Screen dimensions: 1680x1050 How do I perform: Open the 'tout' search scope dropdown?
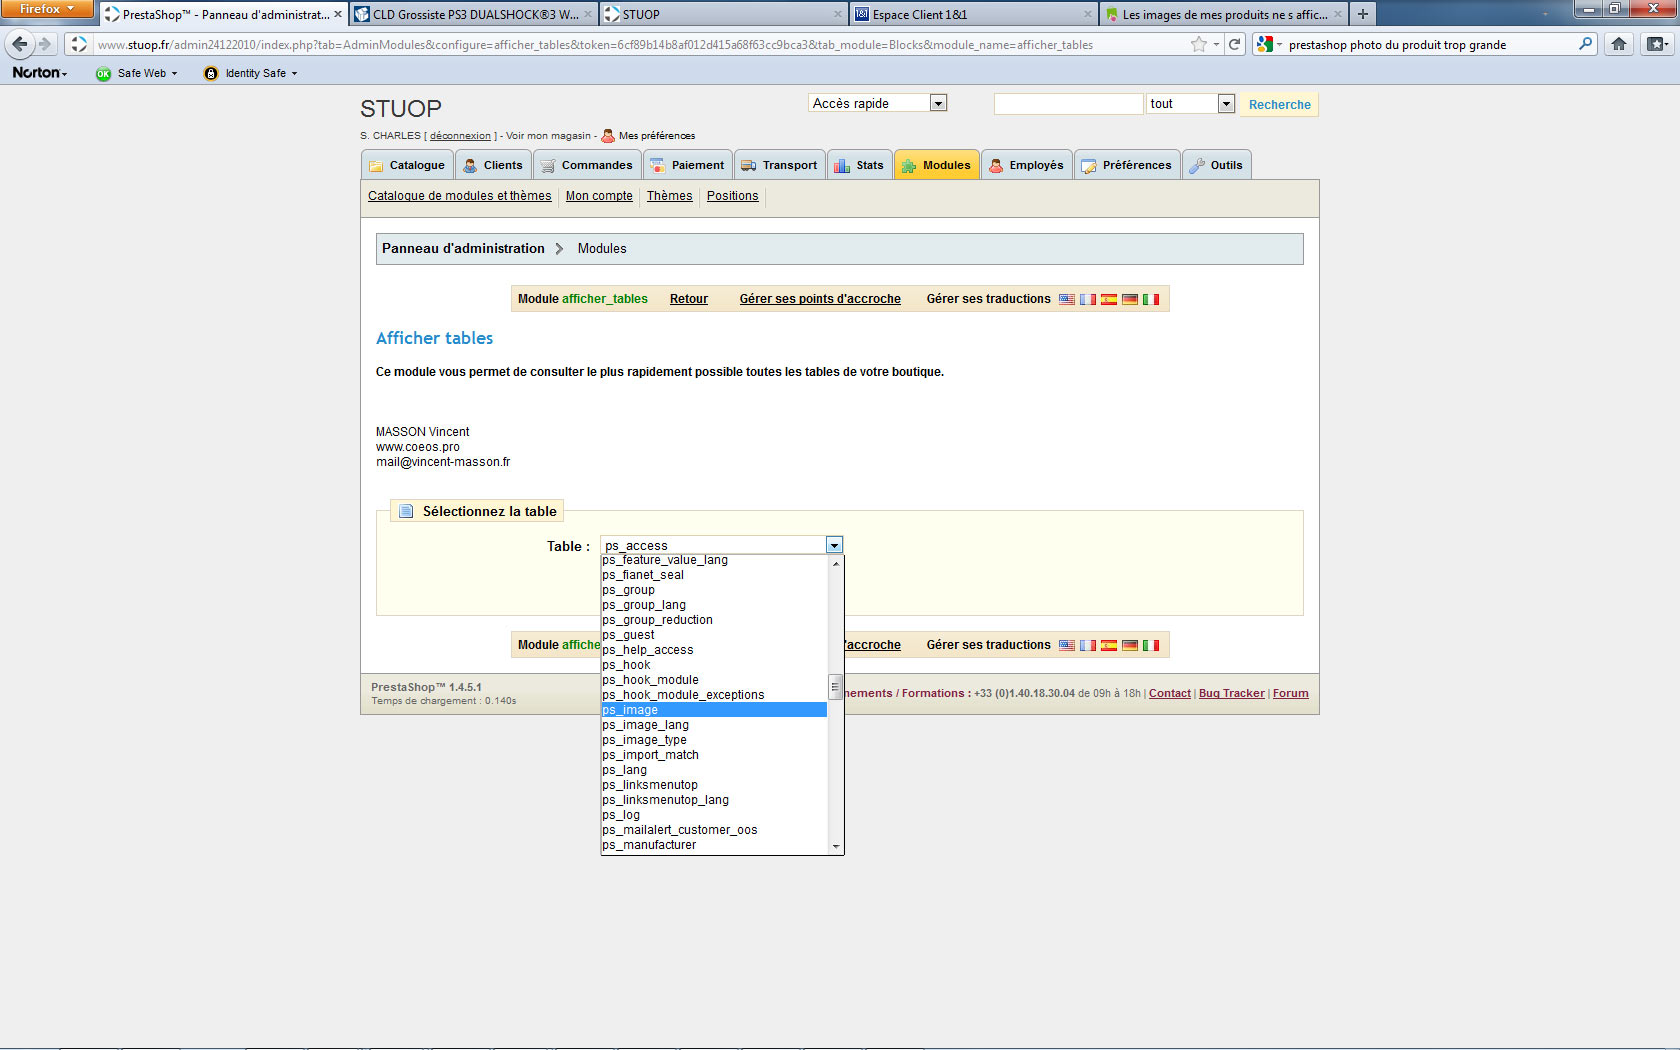1226,103
